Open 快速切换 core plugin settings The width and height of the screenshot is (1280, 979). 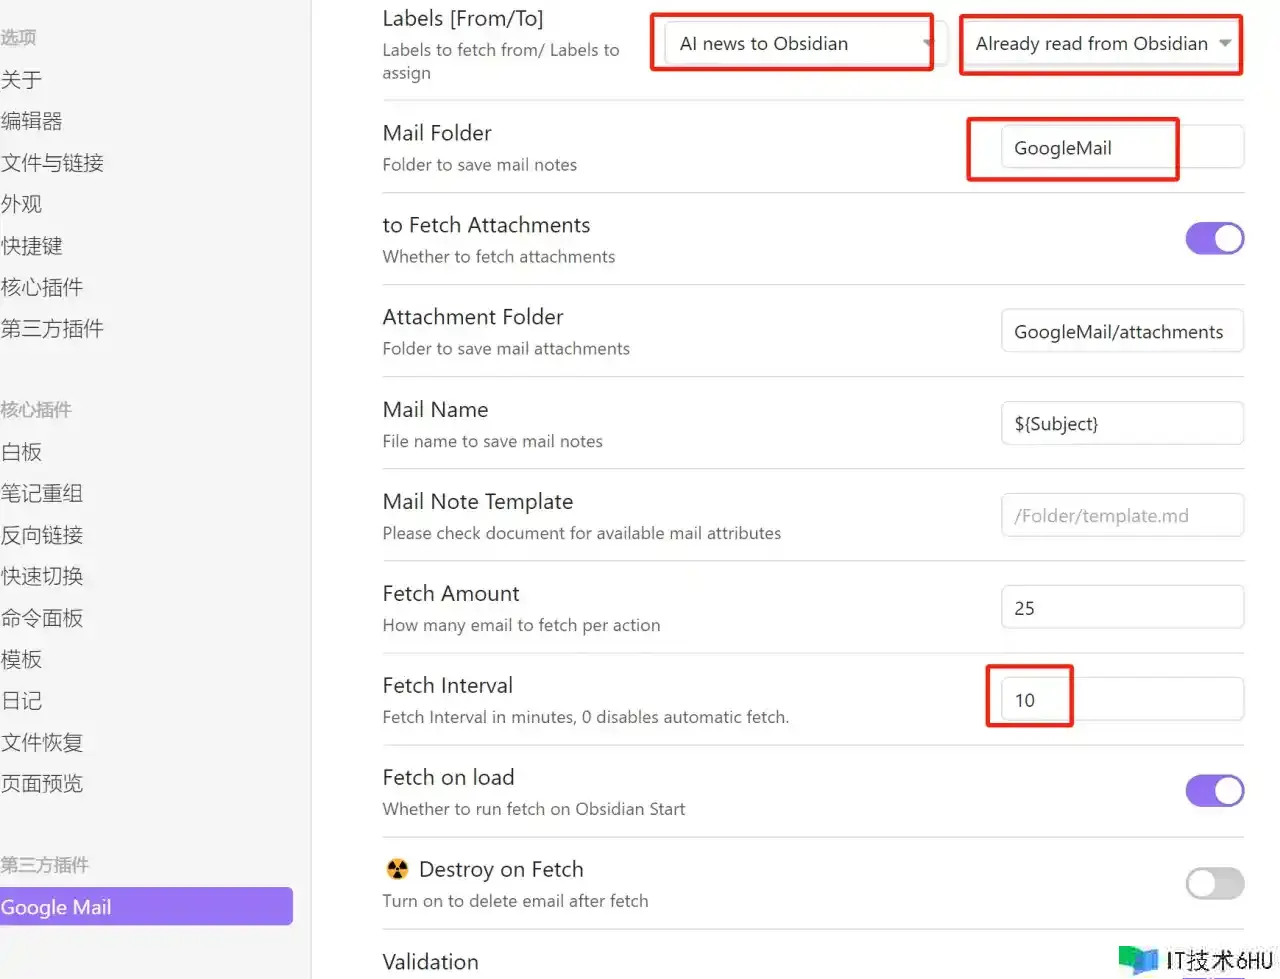[x=42, y=576]
